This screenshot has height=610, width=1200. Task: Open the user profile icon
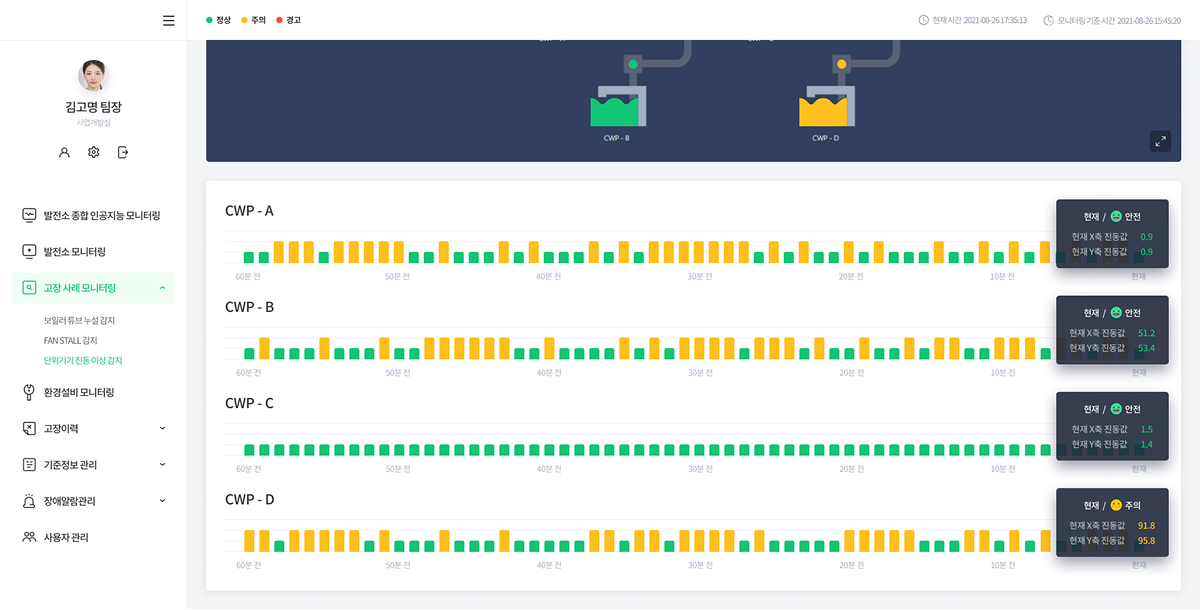click(x=64, y=152)
